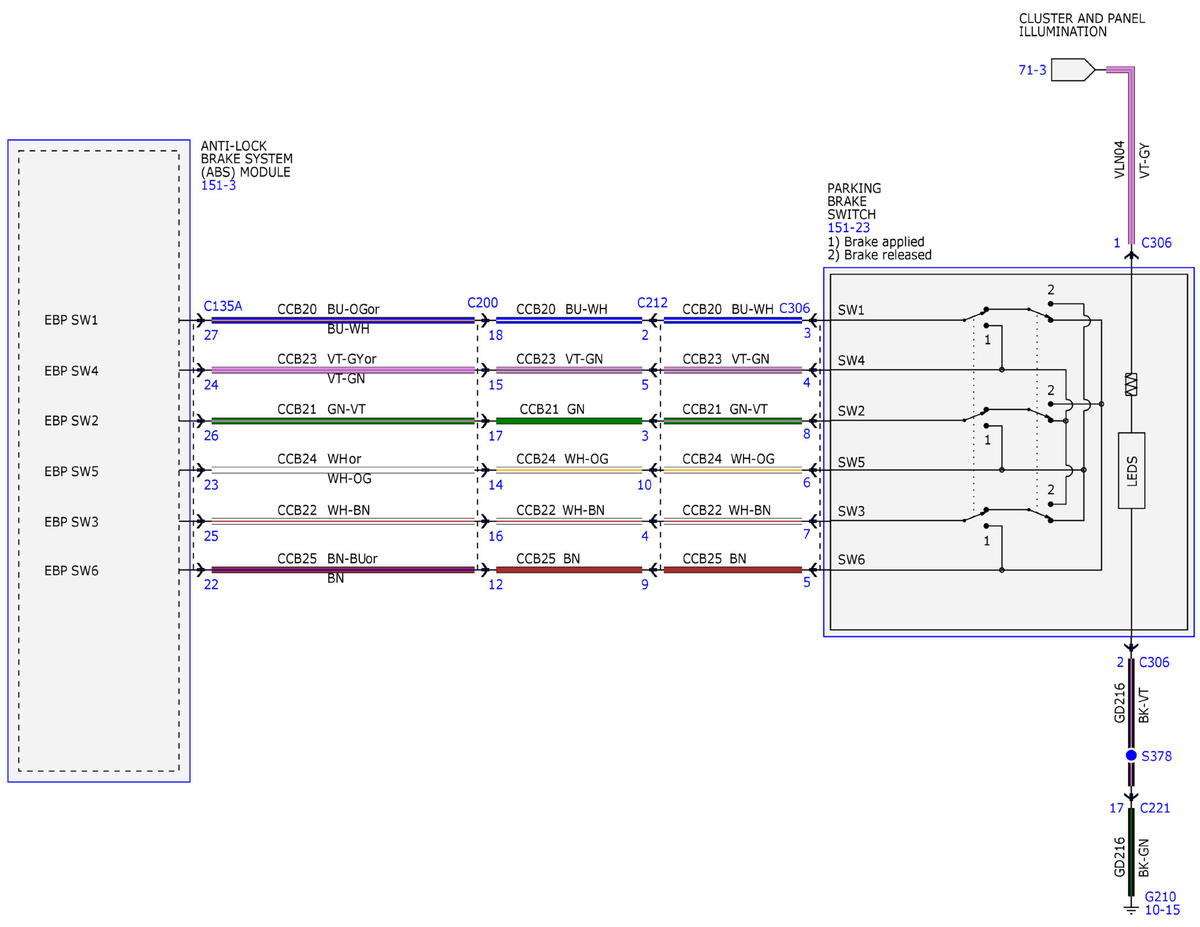Screen dimensions: 1200x927
Task: Click the S378 splice label
Action: (x=1156, y=756)
